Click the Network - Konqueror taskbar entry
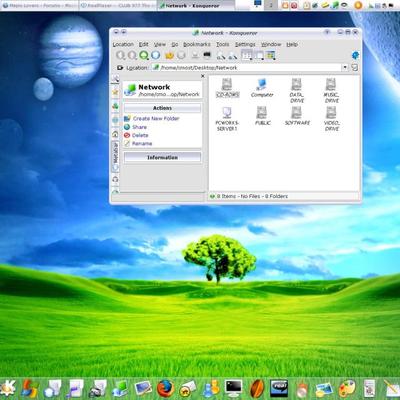Viewport: 400px width, 400px height. [195, 6]
